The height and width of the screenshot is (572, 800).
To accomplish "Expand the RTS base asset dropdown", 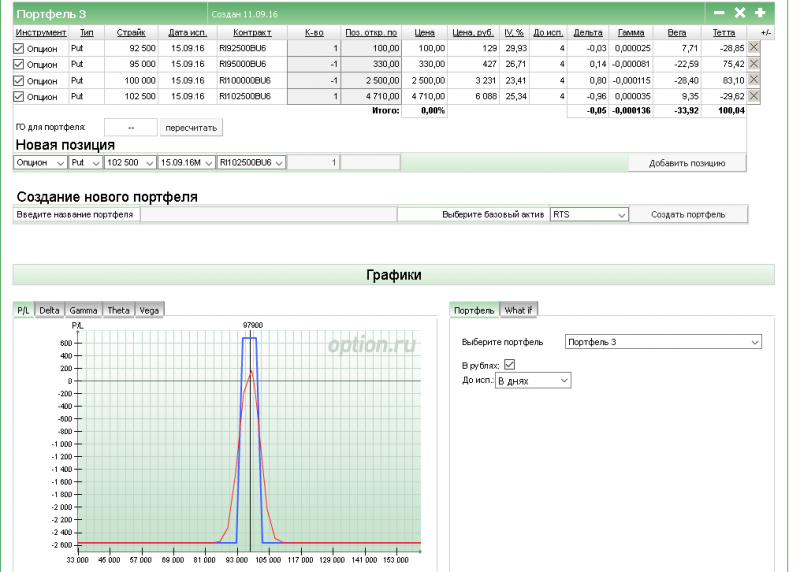I will [589, 214].
